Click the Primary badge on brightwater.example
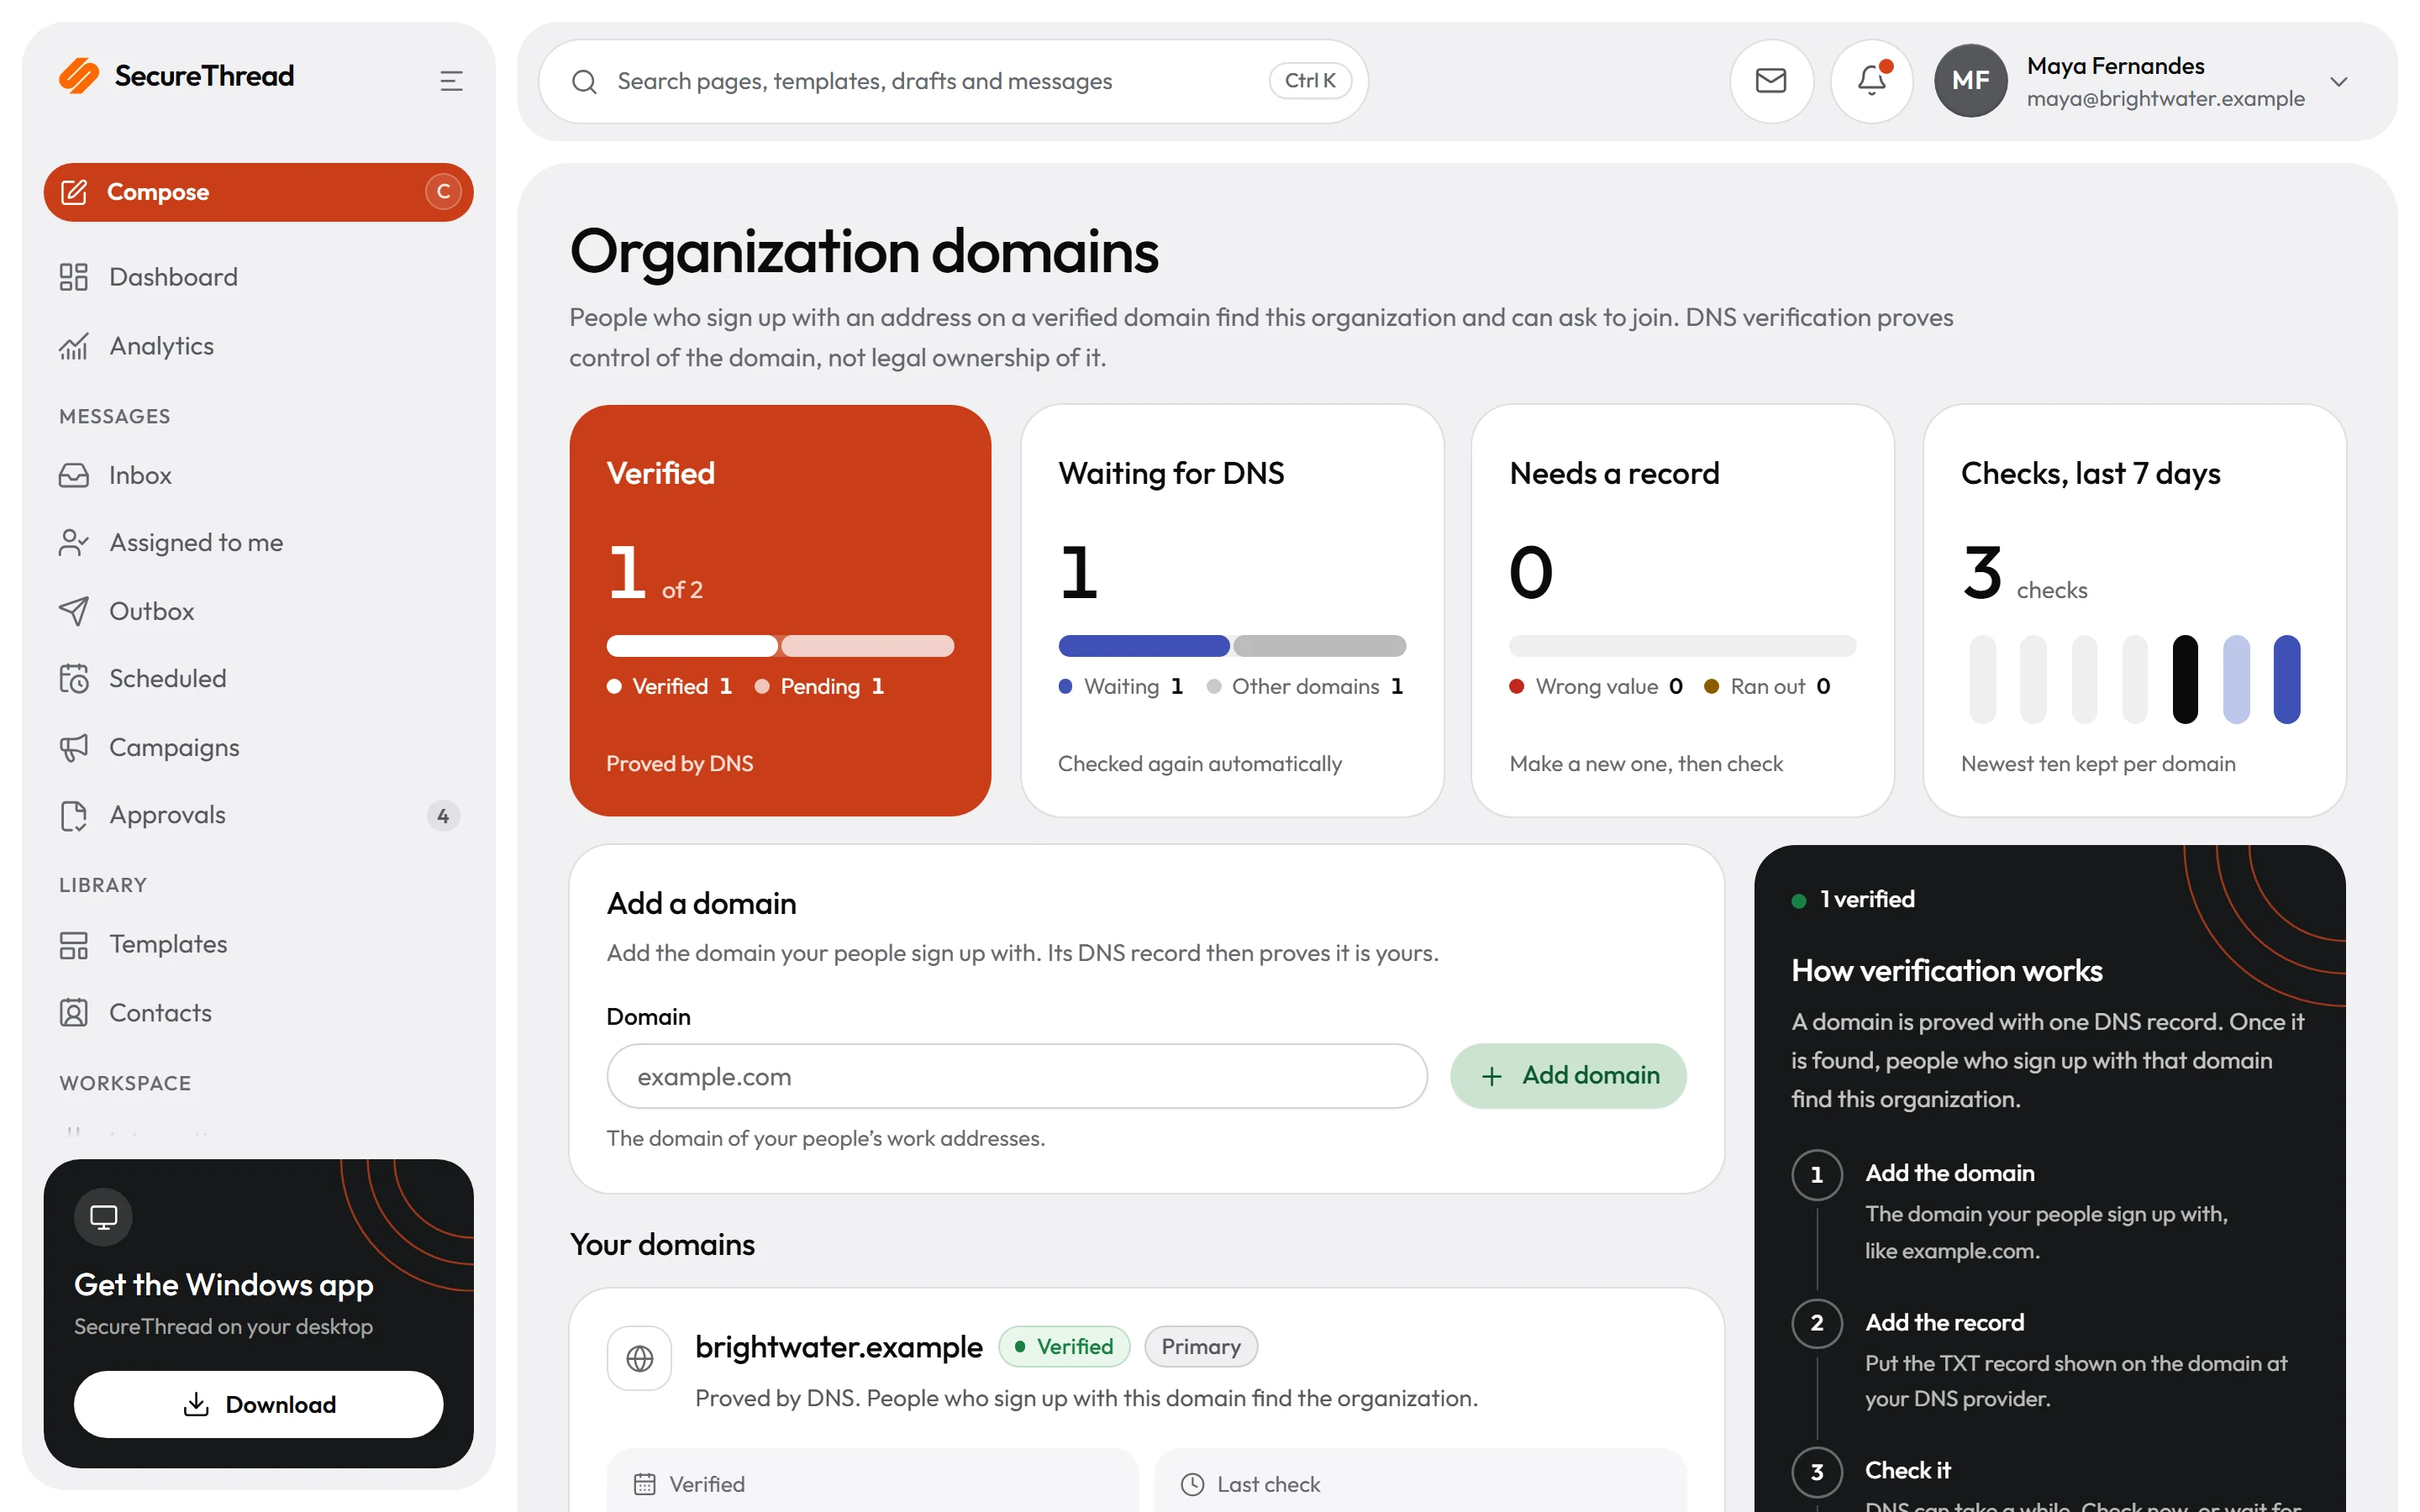The width and height of the screenshot is (2420, 1512). (1200, 1346)
